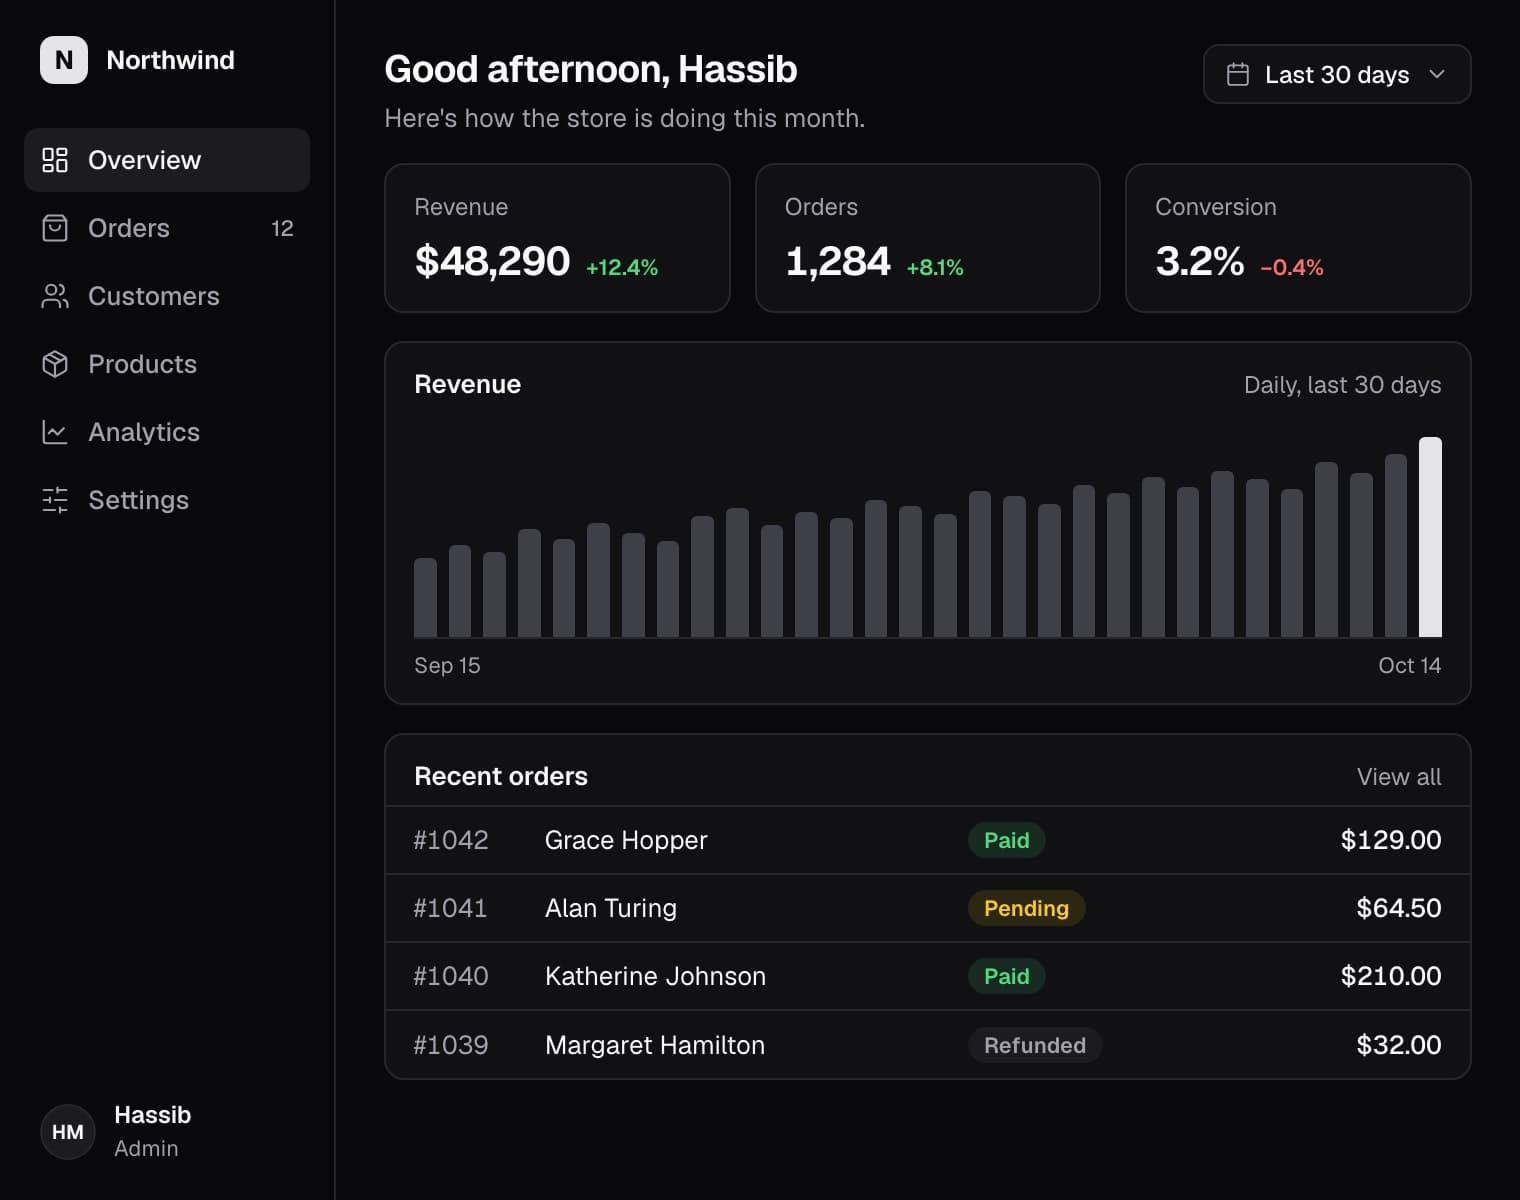Click the Revenue stat card
Screen dimensions: 1520x1200
[x=557, y=238]
